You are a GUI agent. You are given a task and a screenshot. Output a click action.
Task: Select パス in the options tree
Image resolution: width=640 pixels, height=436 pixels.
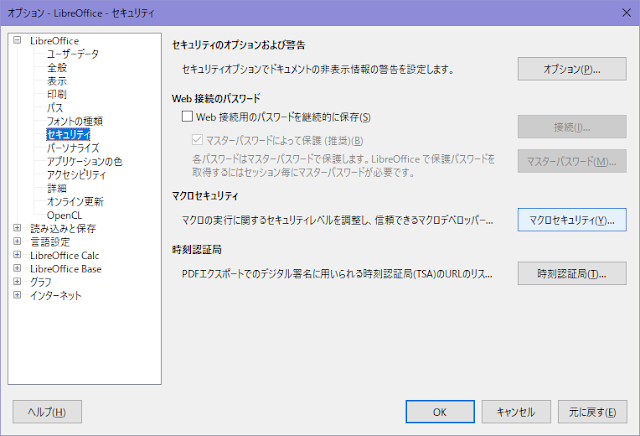point(55,108)
